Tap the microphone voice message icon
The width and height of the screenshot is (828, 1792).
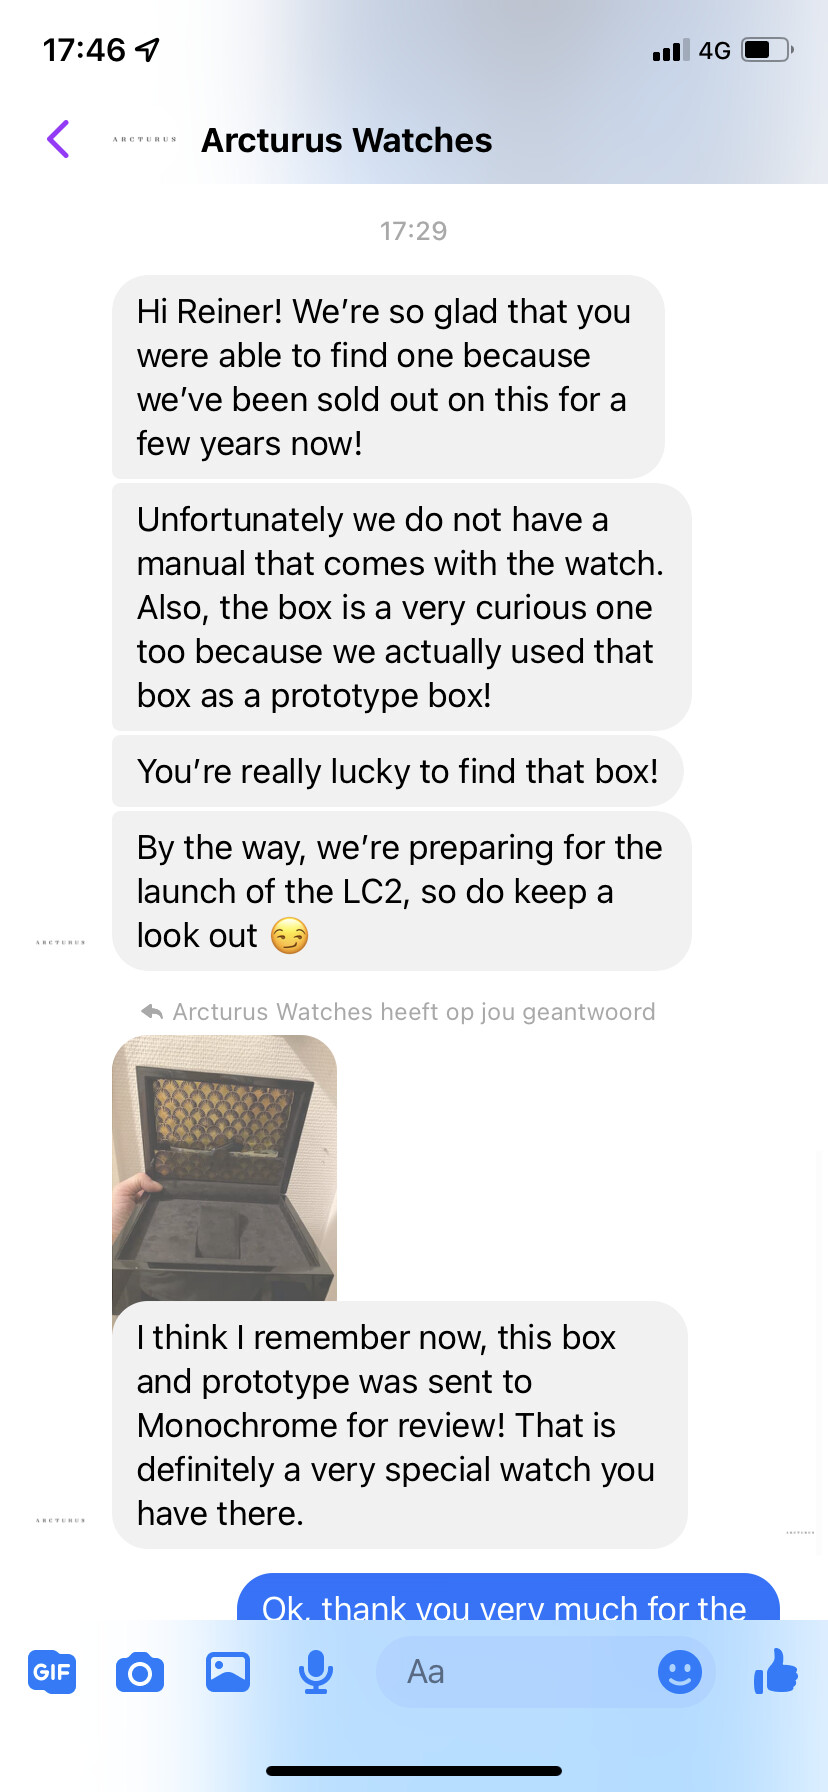pyautogui.click(x=316, y=1671)
